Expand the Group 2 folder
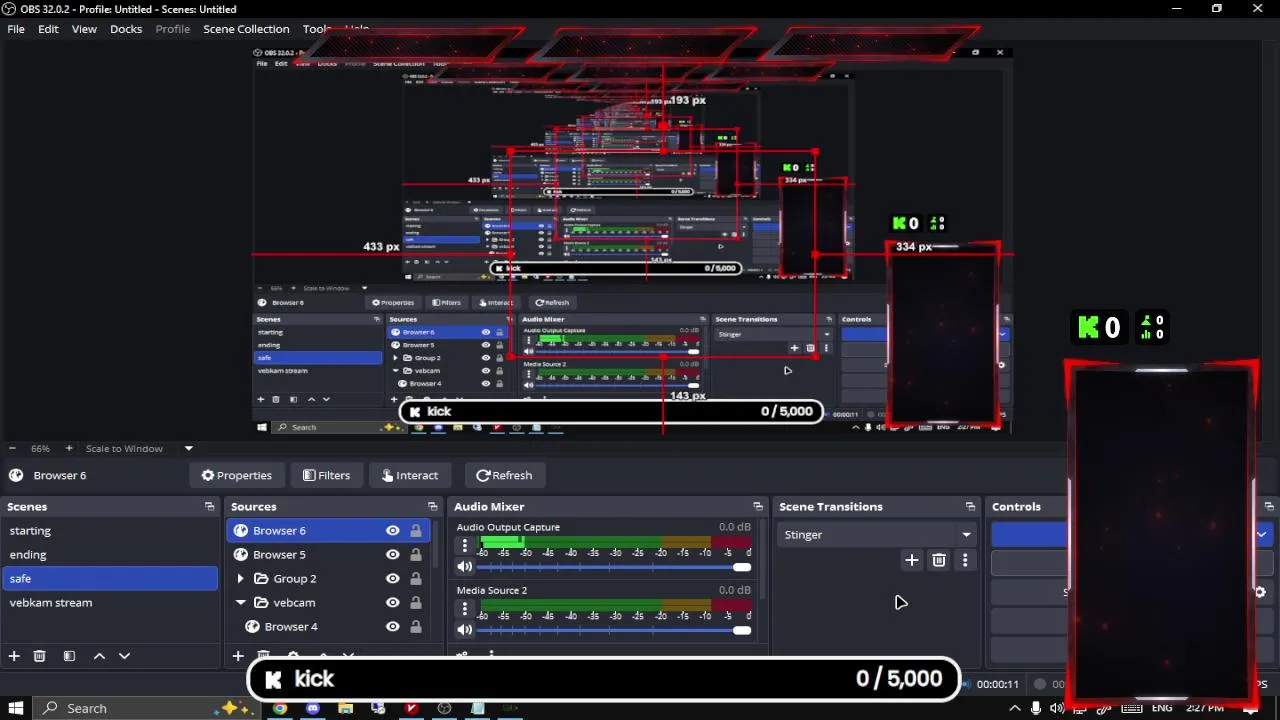This screenshot has width=1280, height=720. [x=240, y=579]
